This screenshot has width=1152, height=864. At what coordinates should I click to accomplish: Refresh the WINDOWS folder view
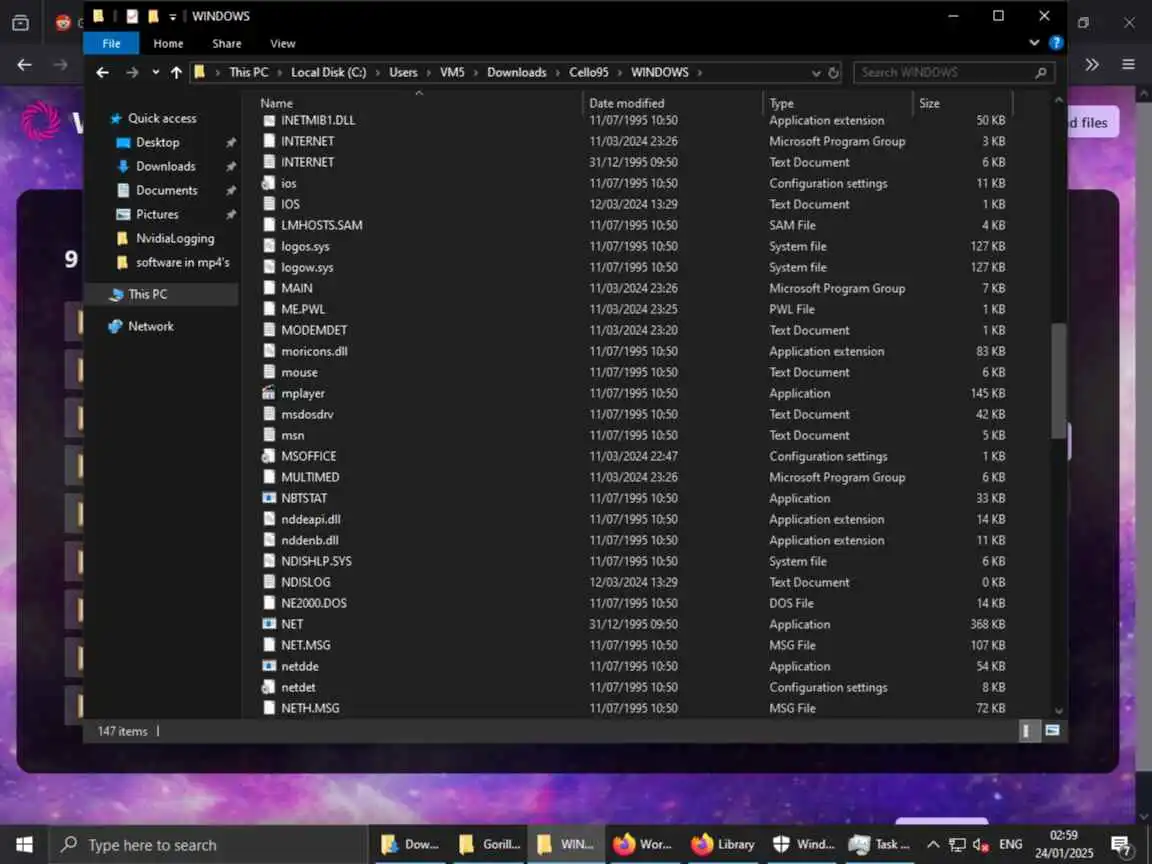pyautogui.click(x=833, y=73)
